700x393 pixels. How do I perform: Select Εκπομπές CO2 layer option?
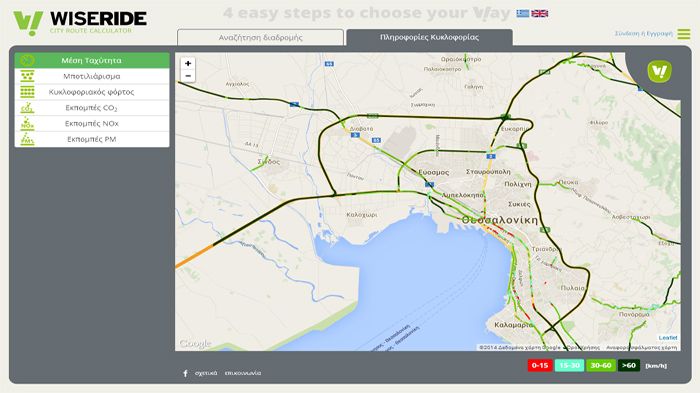click(92, 108)
